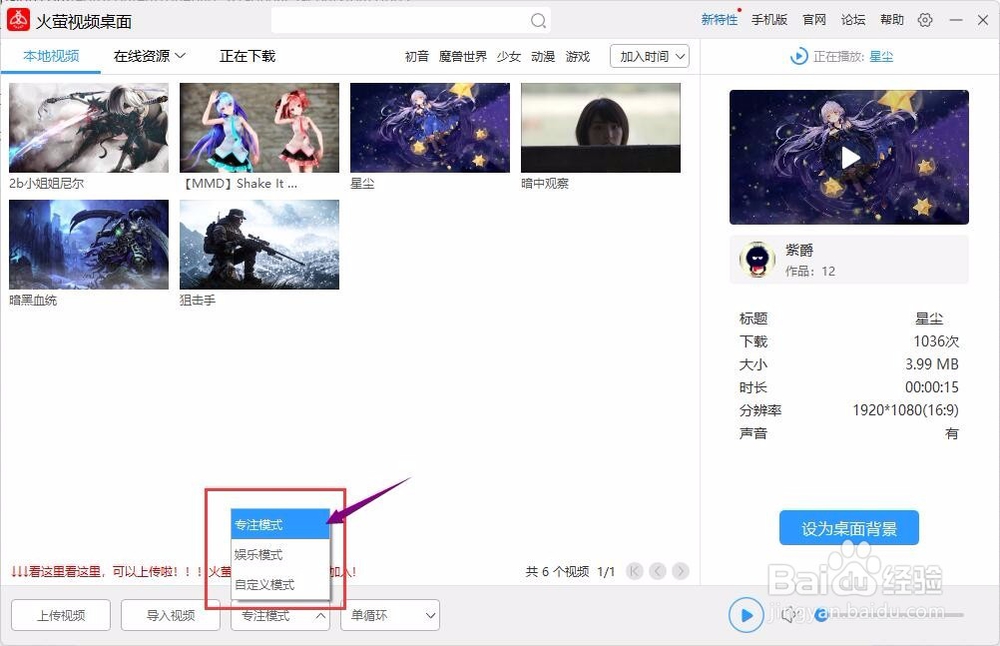
Task: Click the red upload announcement text
Action: tap(184, 571)
